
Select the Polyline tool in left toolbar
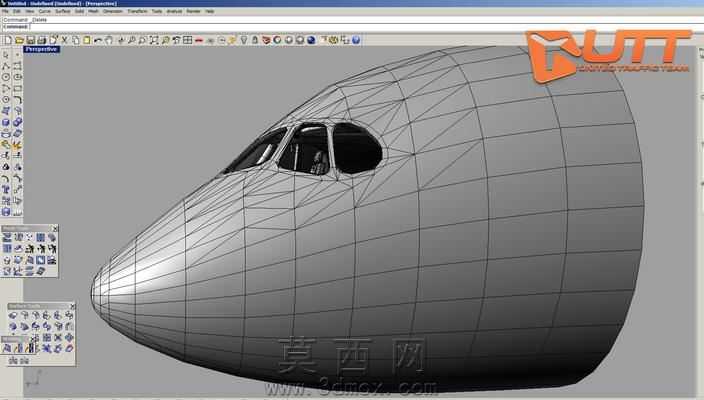pyautogui.click(x=6, y=66)
